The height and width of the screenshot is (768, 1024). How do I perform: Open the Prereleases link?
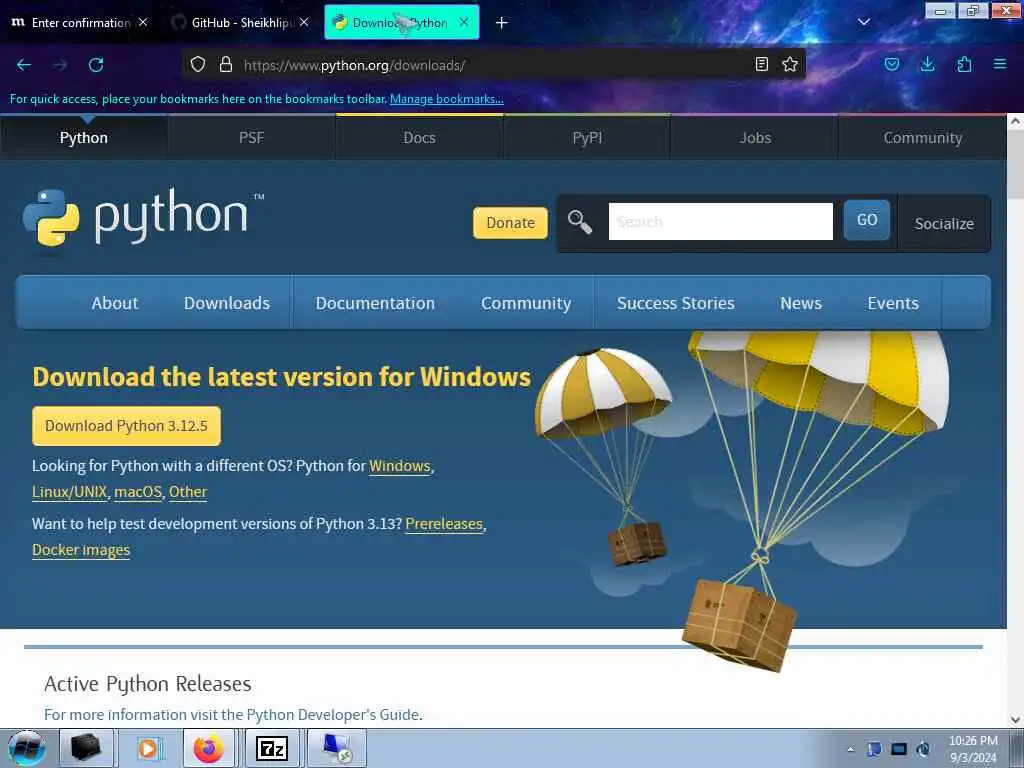tap(444, 524)
